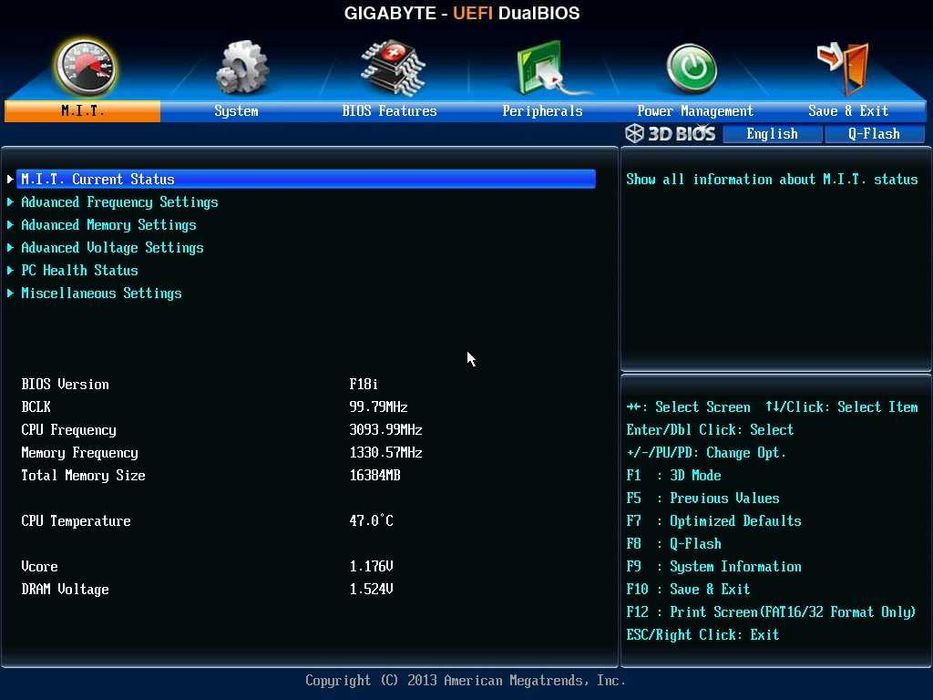
Task: Click the GIGABYTE UEFI DualBIOS title
Action: 462,13
